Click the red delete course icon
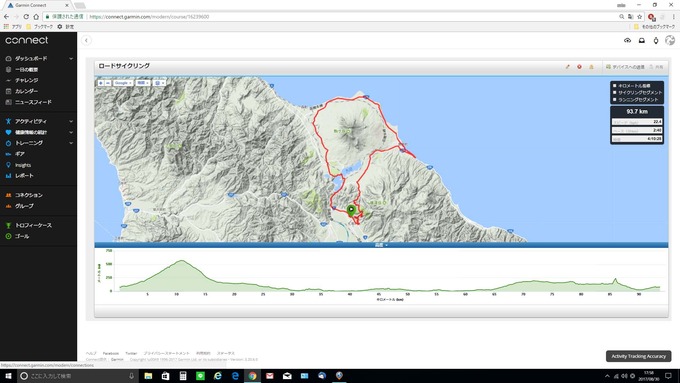Image resolution: width=680 pixels, height=383 pixels. (x=579, y=67)
